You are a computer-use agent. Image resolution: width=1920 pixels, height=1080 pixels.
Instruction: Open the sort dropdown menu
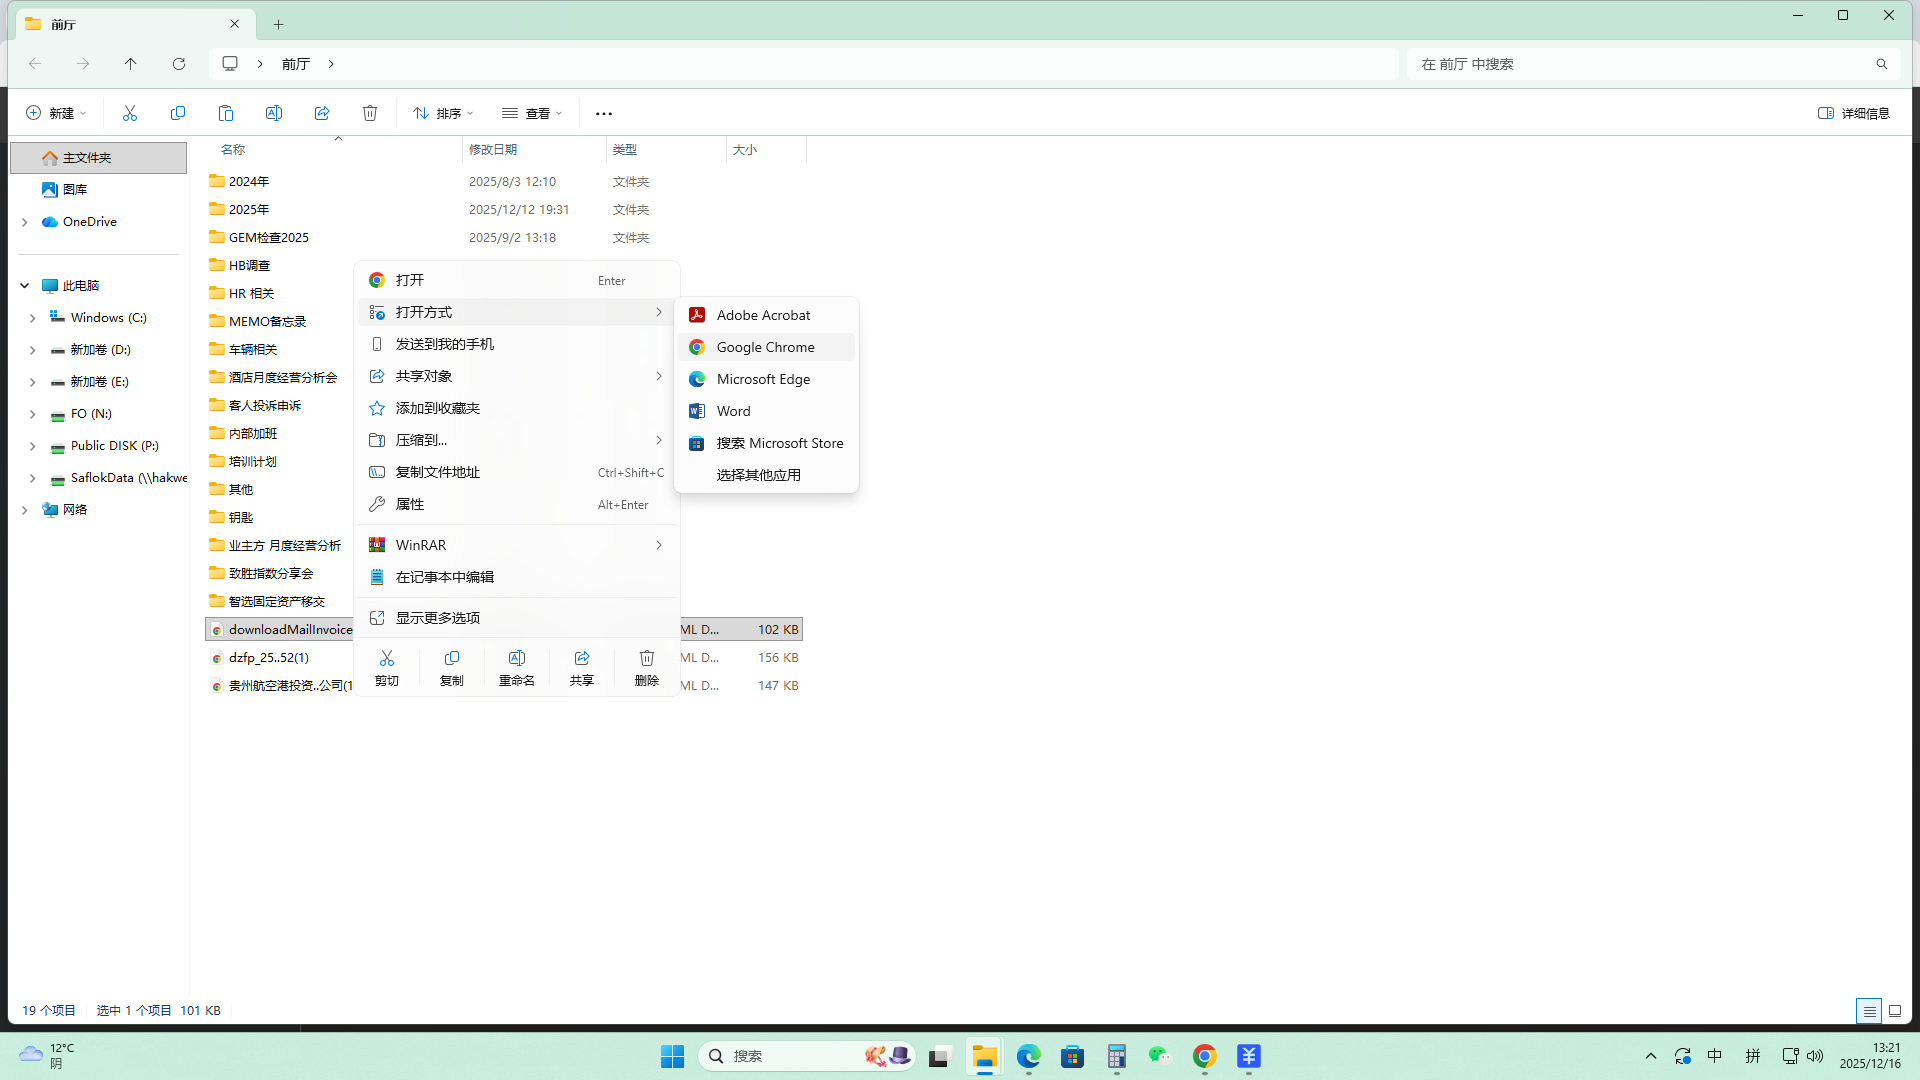click(x=443, y=113)
